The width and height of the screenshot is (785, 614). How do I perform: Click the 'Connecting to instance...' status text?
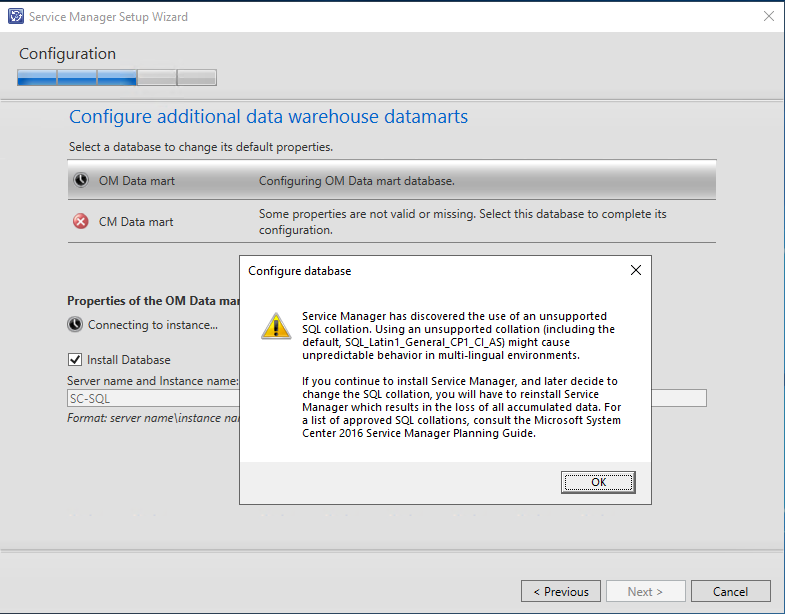click(x=153, y=325)
